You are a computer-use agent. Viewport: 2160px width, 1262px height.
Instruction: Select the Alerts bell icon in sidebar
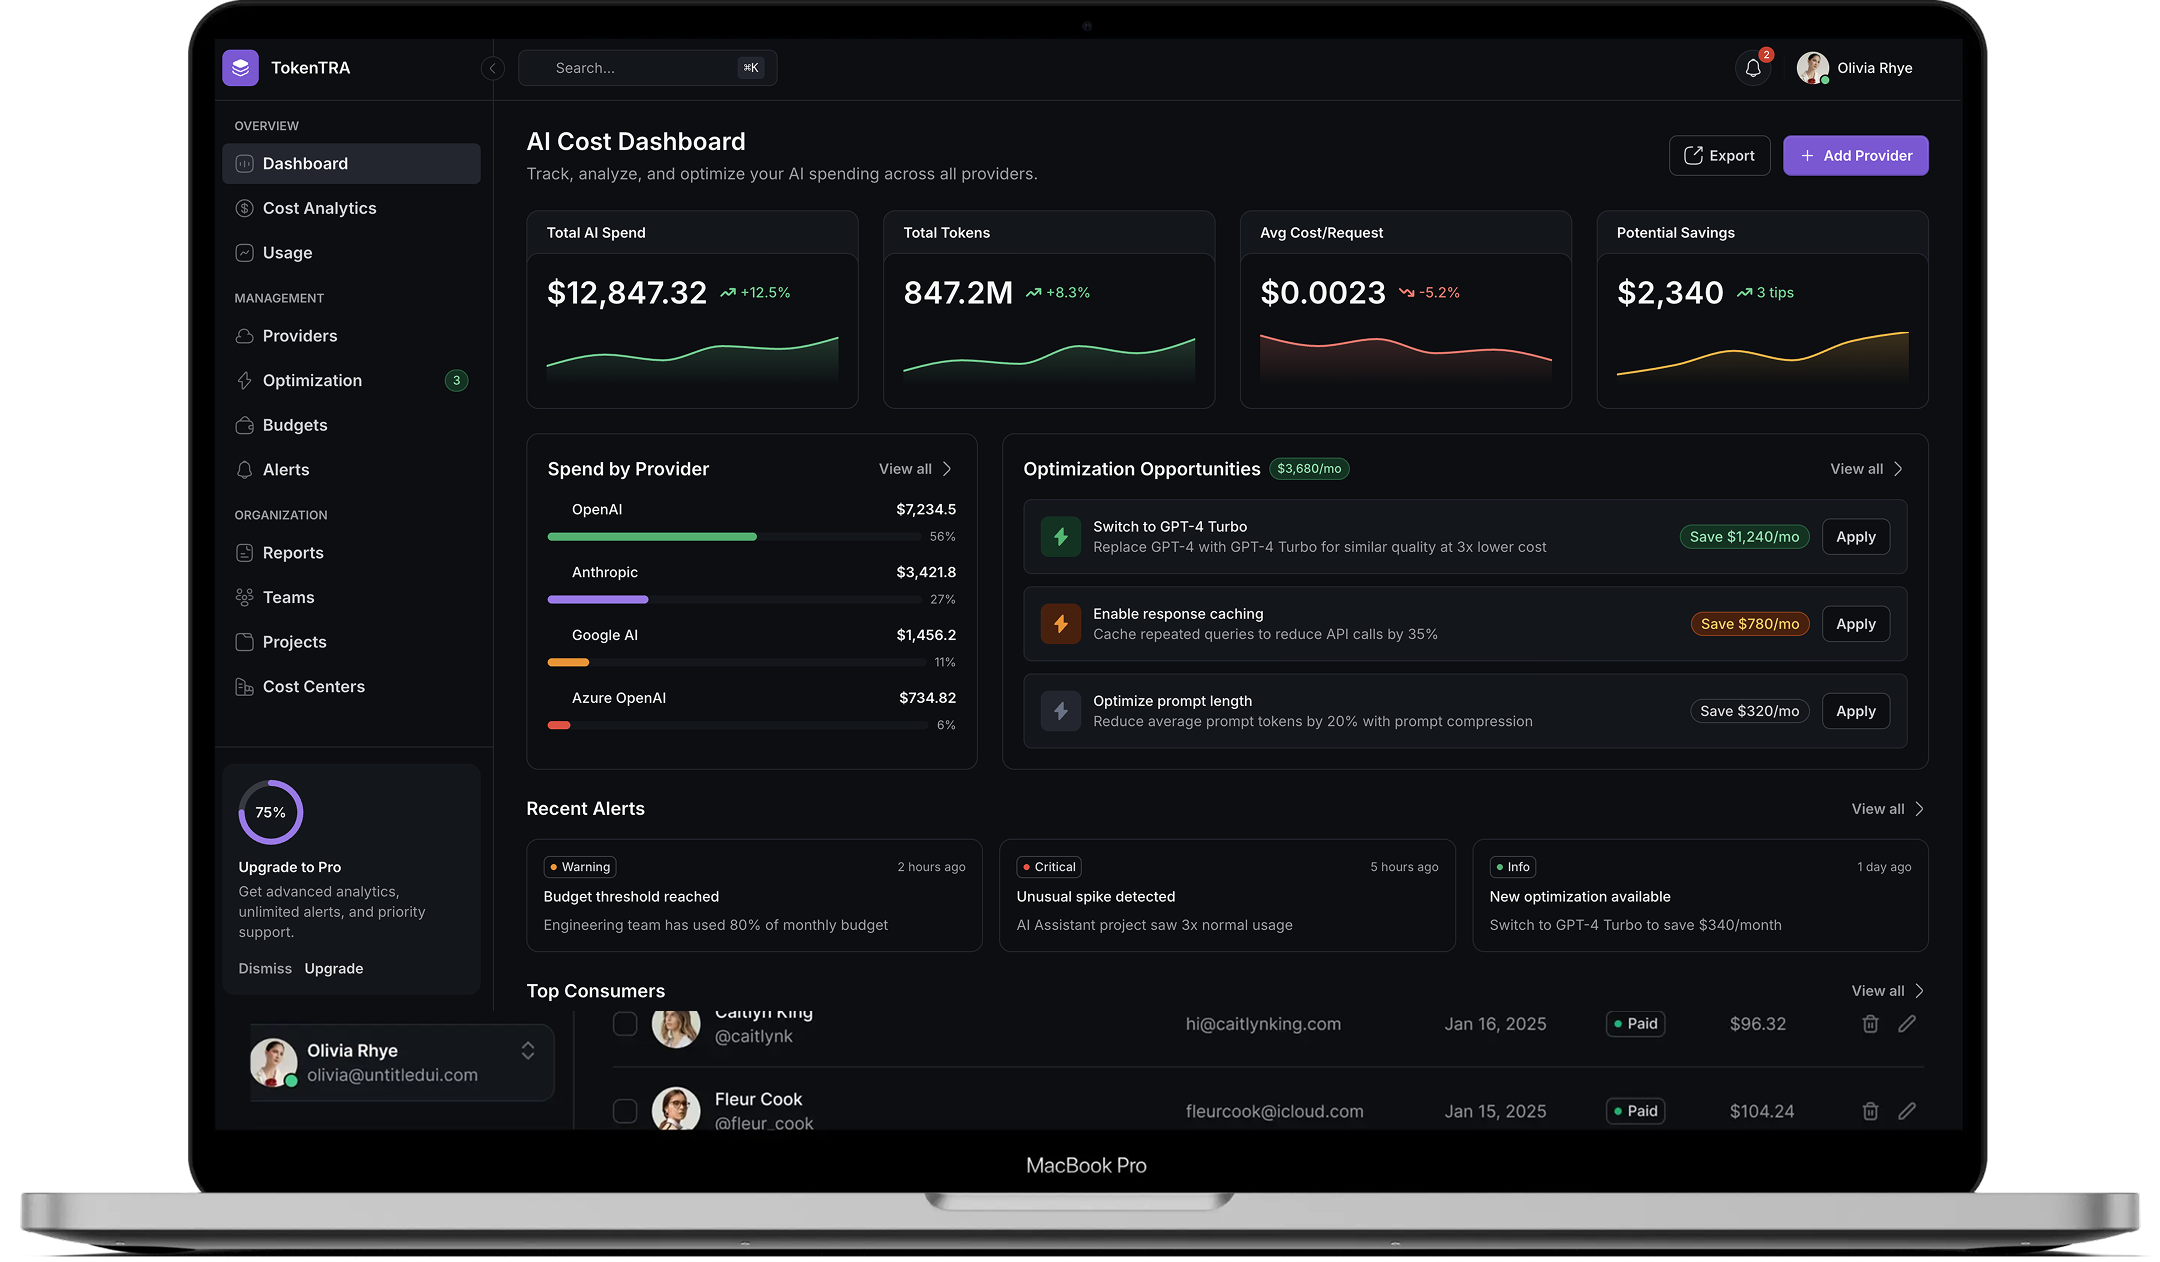(x=244, y=469)
